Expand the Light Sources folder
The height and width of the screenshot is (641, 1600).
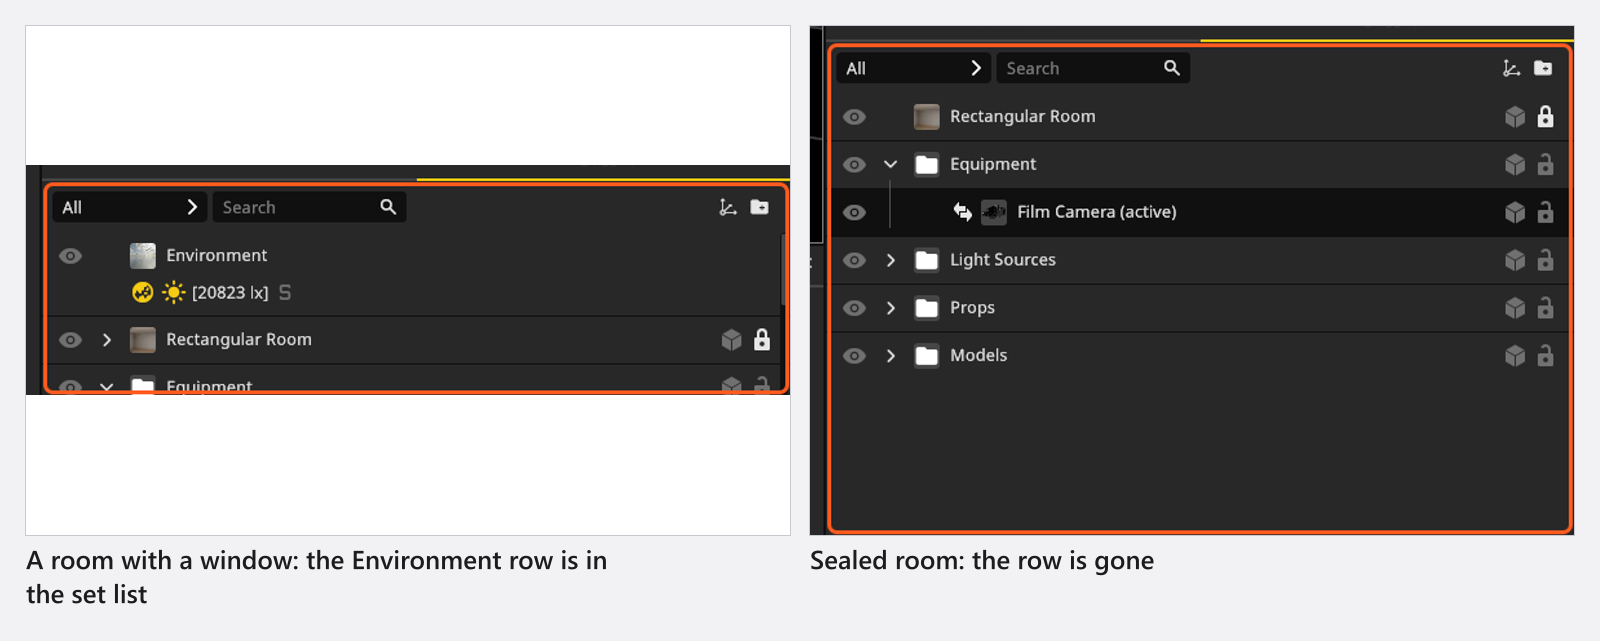point(890,260)
